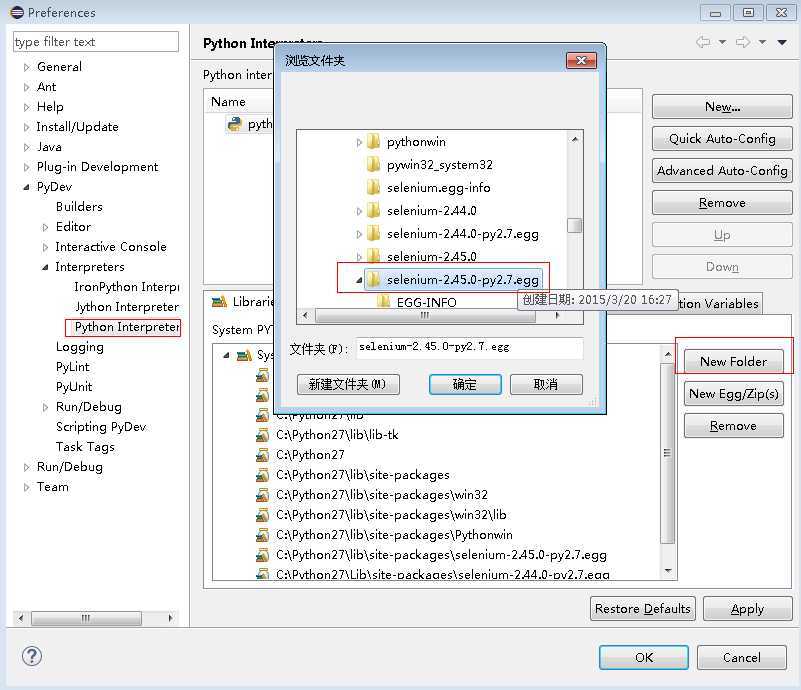Expand the selenium-2.44.0 folder
The height and width of the screenshot is (690, 801).
point(359,211)
